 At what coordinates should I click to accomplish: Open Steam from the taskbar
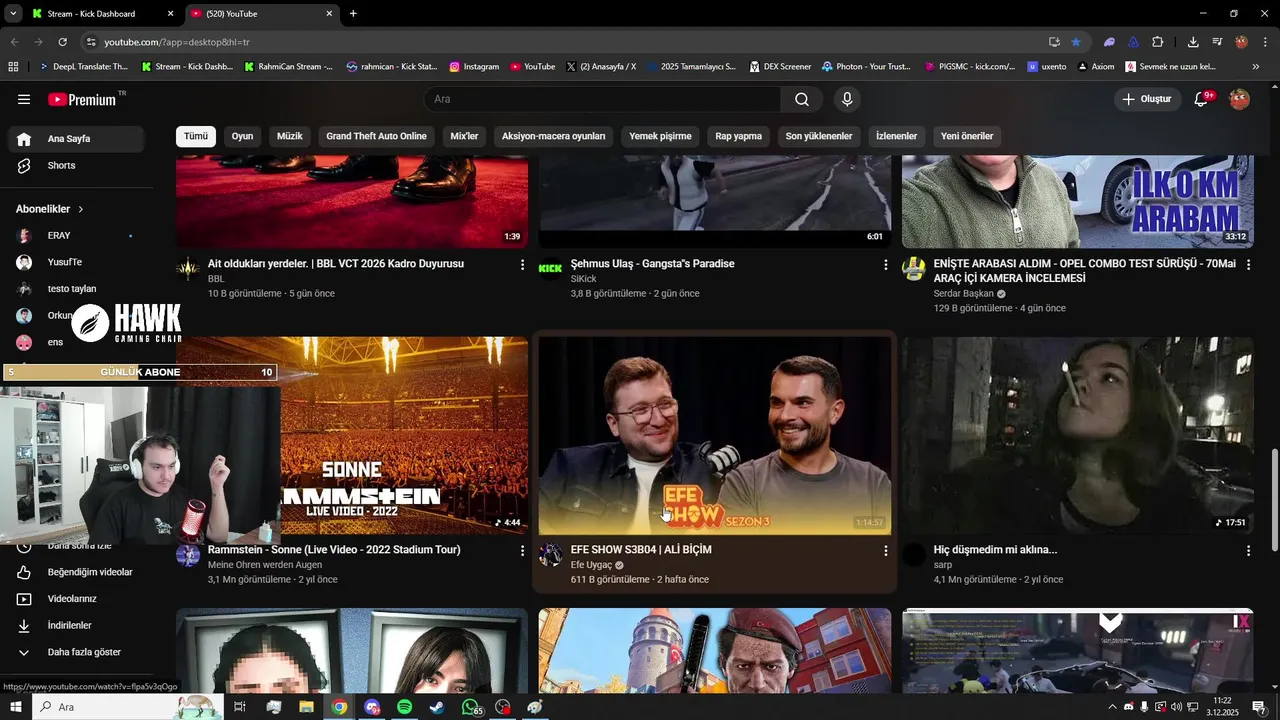click(437, 707)
